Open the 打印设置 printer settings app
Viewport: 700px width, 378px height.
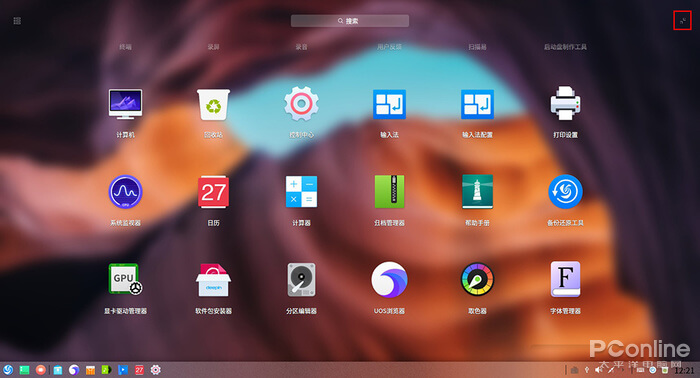click(565, 103)
